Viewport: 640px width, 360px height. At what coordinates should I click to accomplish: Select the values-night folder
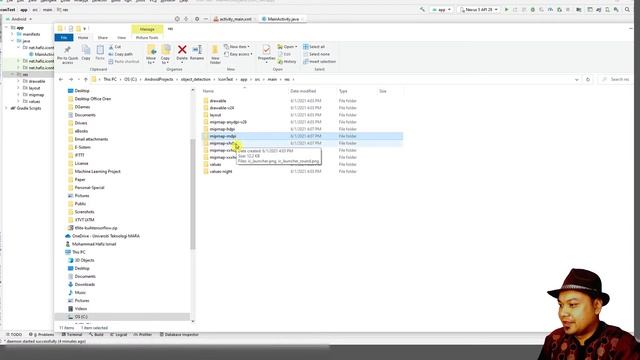(x=221, y=171)
